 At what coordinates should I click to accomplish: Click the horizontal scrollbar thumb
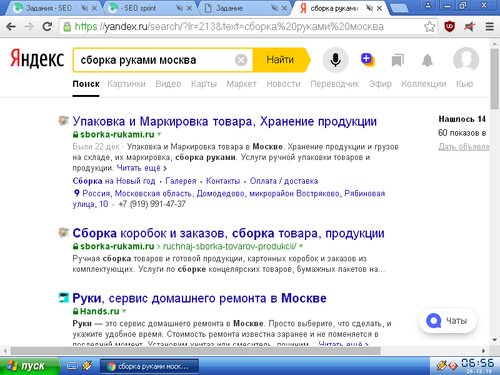(x=196, y=351)
